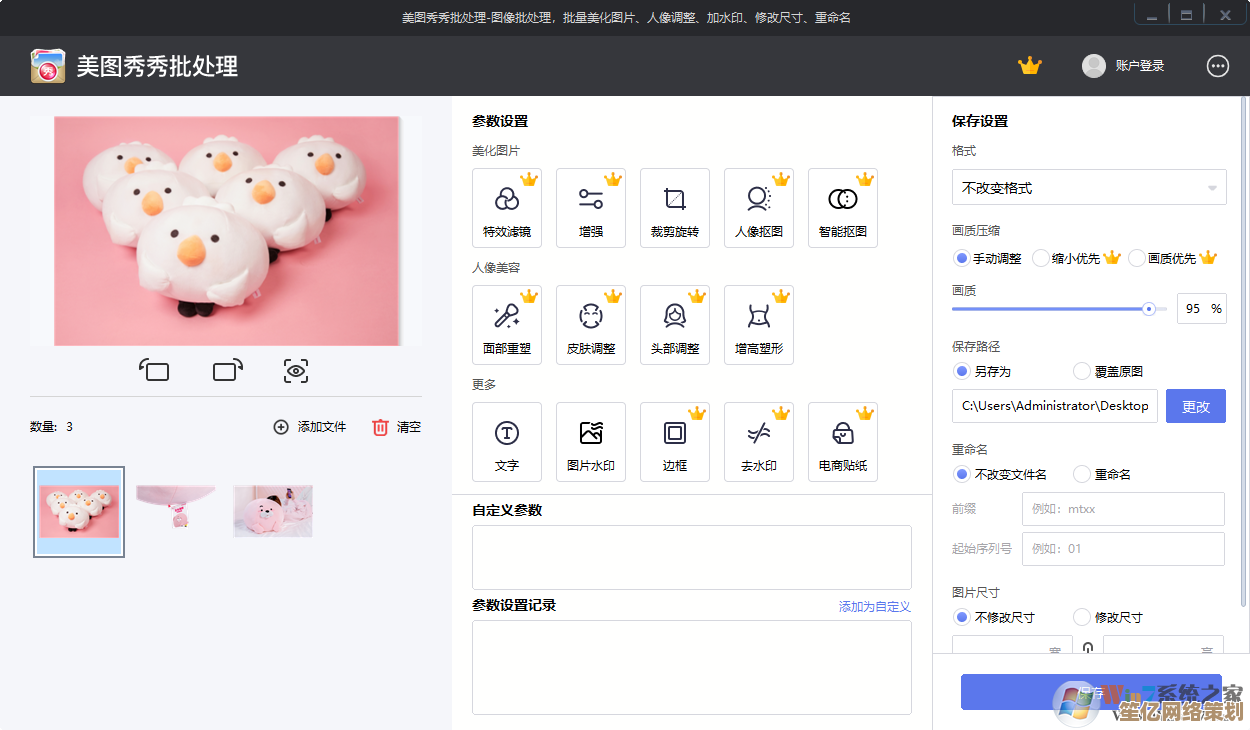Screen dimensions: 1250x730
Task: Click the 添加为自定义 link
Action: (874, 606)
